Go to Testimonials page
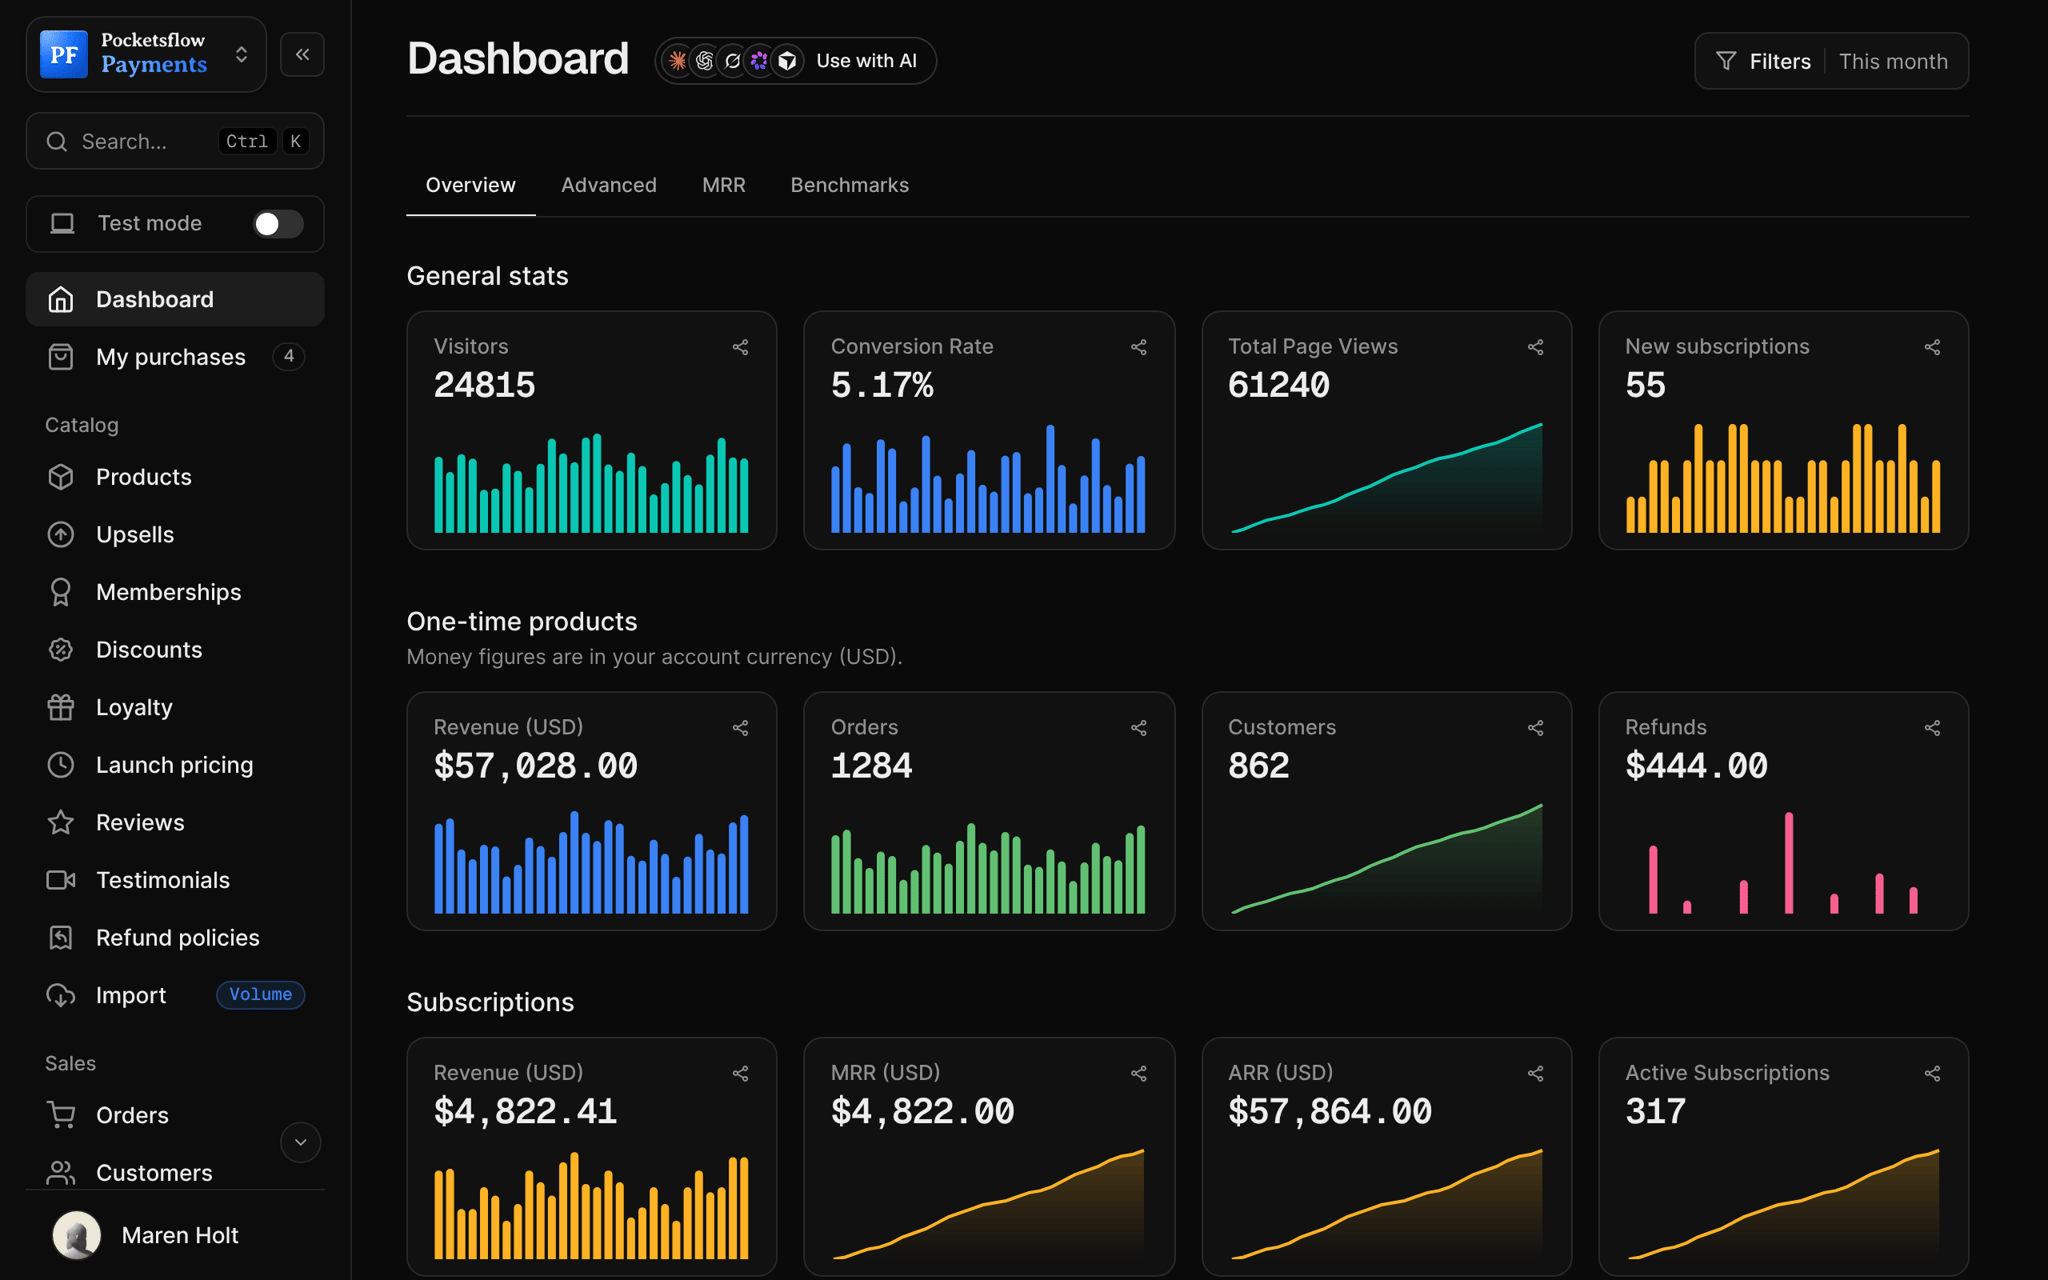Screen dimensions: 2048x1280 (x=175, y=880)
